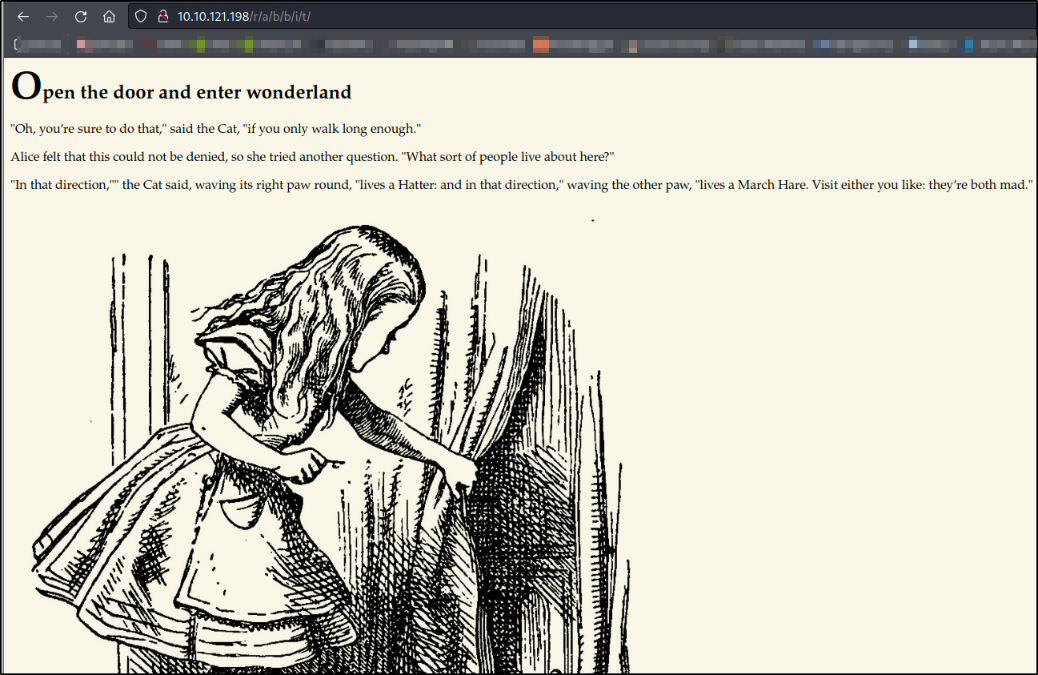
Task: Click the forward navigation arrow
Action: 52,17
